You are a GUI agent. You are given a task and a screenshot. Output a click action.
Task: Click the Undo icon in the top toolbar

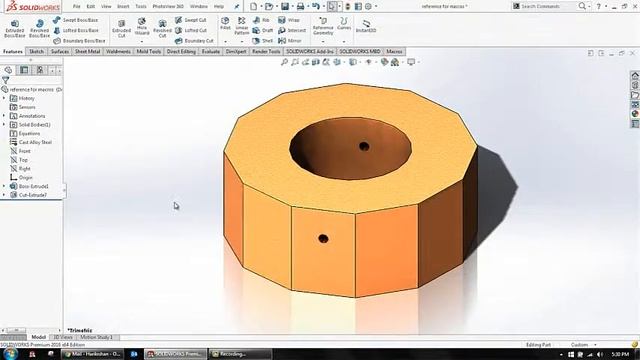click(x=316, y=7)
